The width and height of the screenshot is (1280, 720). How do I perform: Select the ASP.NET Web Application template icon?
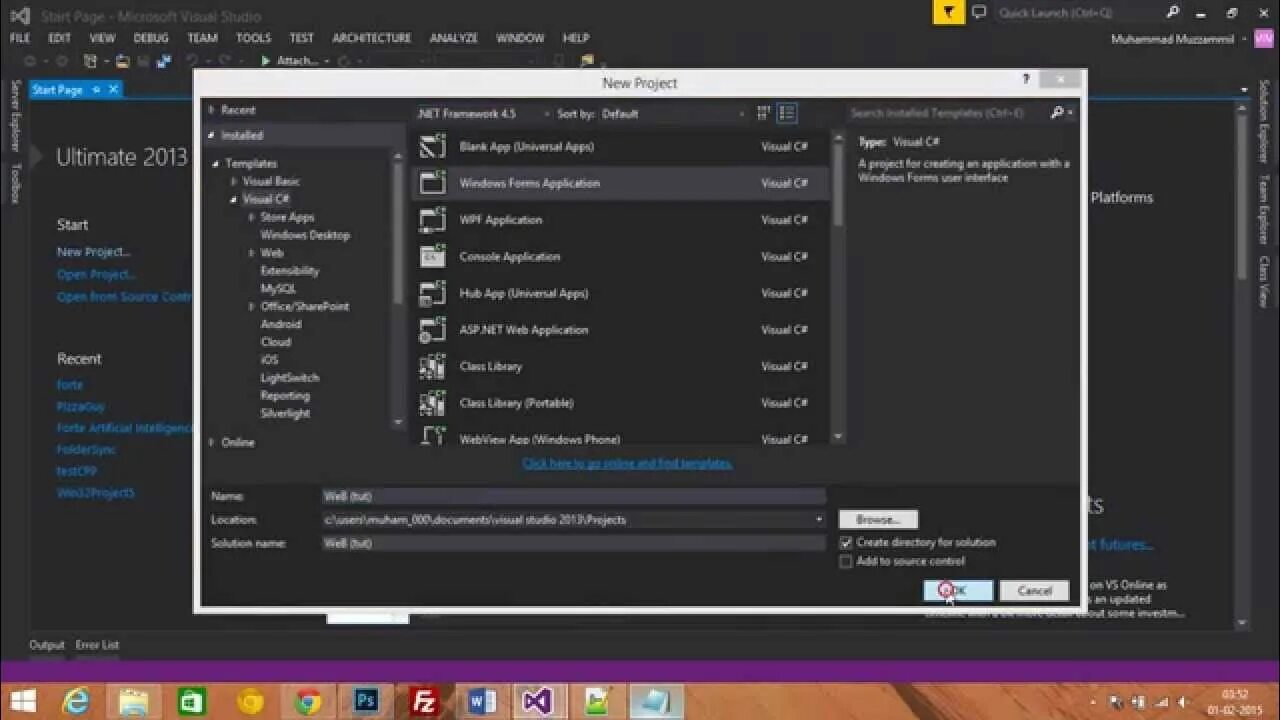pyautogui.click(x=432, y=329)
